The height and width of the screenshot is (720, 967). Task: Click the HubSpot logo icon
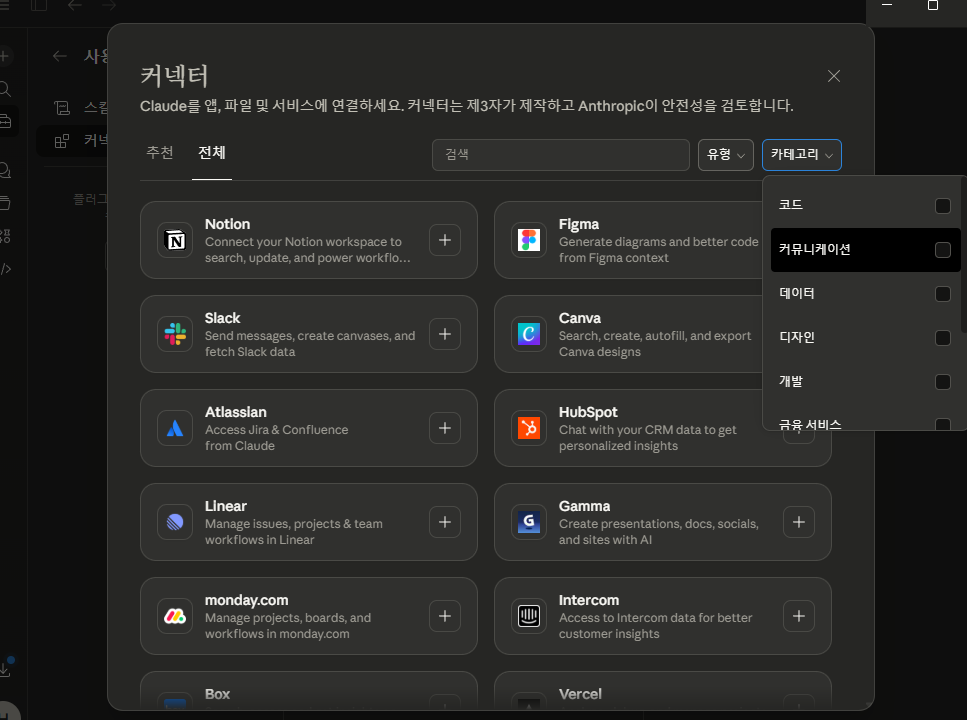pos(528,428)
